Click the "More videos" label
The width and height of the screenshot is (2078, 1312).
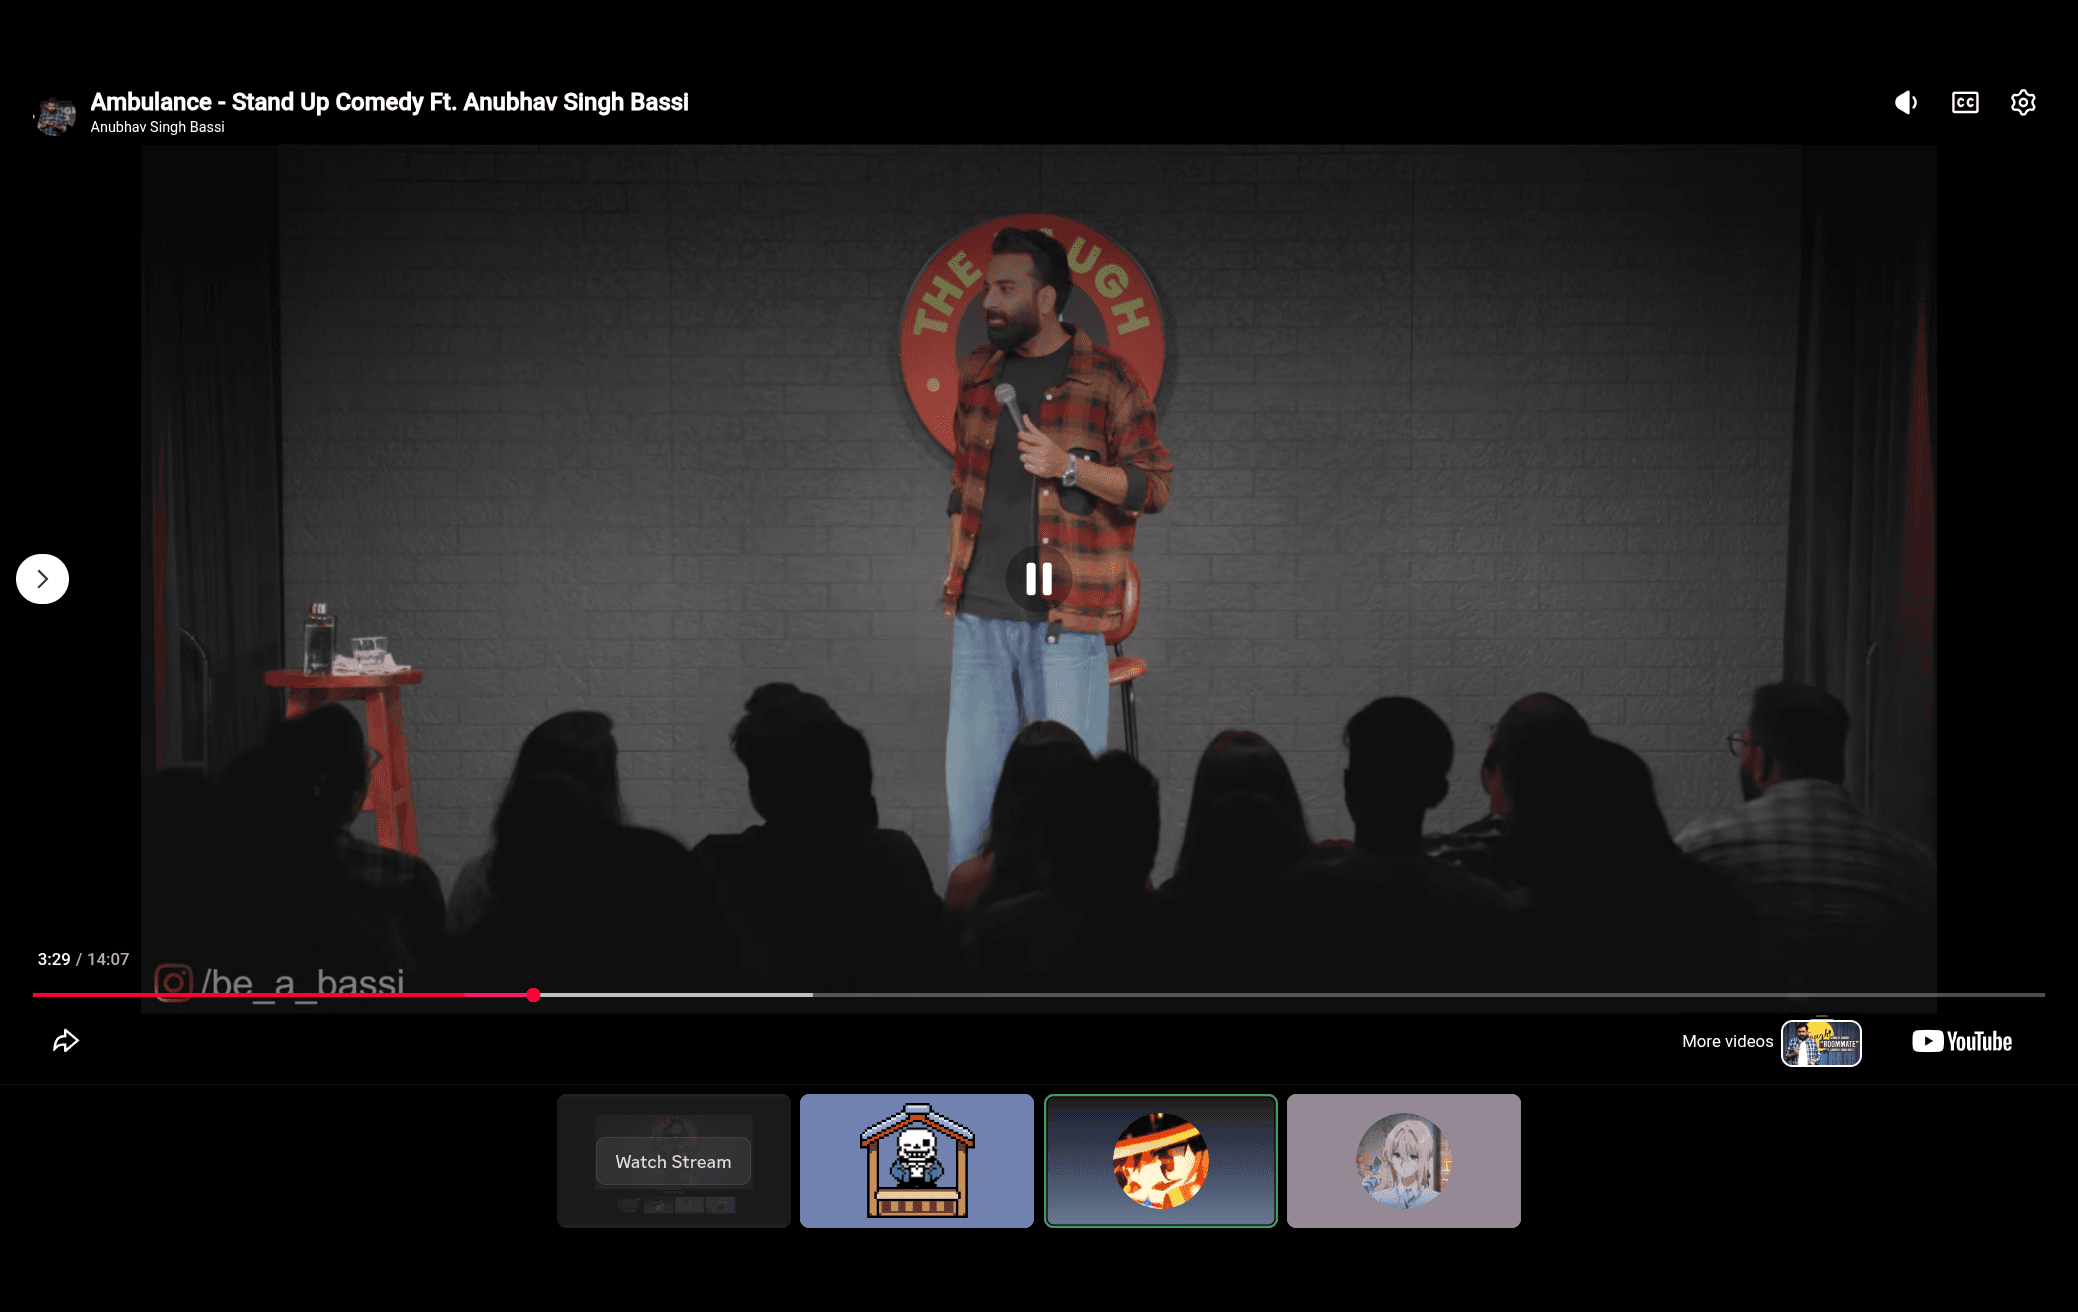(1727, 1041)
